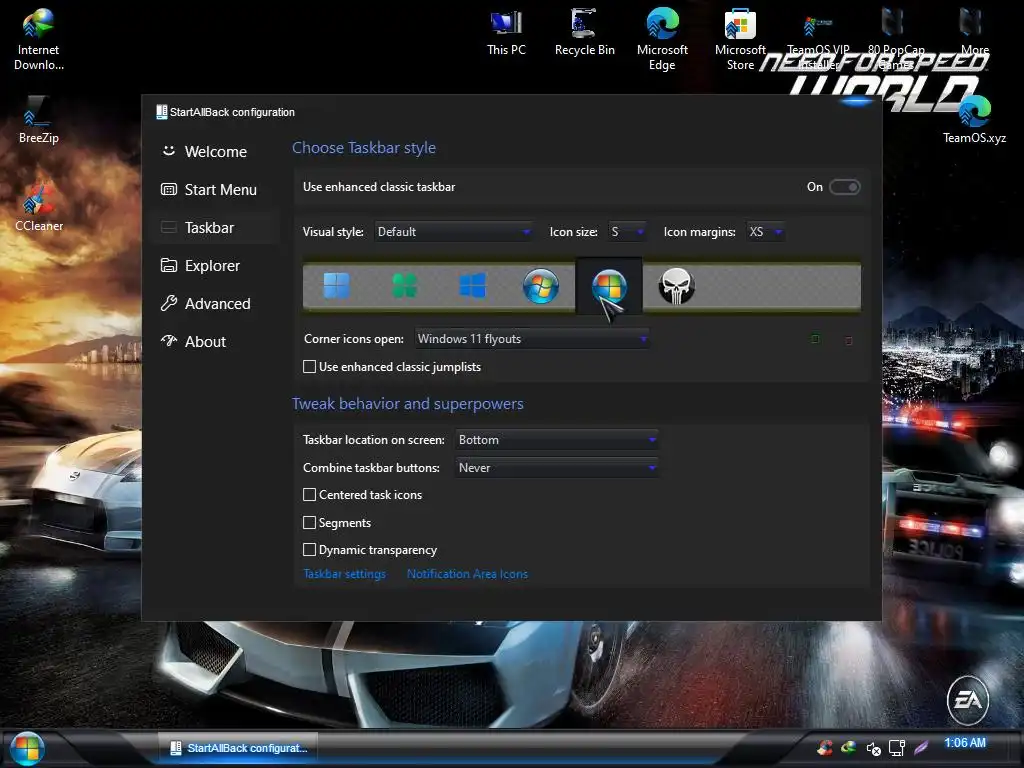The height and width of the screenshot is (768, 1024).
Task: Open the Icon size dropdown
Action: coord(627,232)
